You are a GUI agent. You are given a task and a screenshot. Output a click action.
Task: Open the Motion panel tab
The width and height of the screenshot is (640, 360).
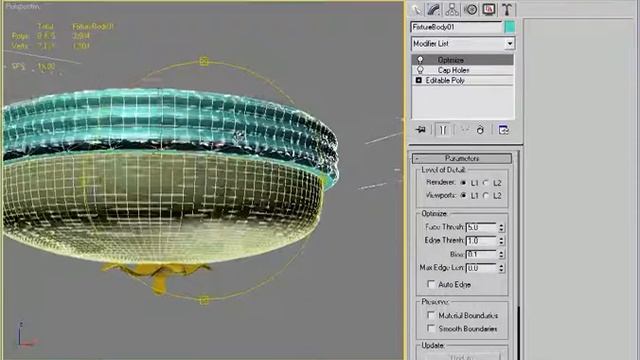[471, 9]
